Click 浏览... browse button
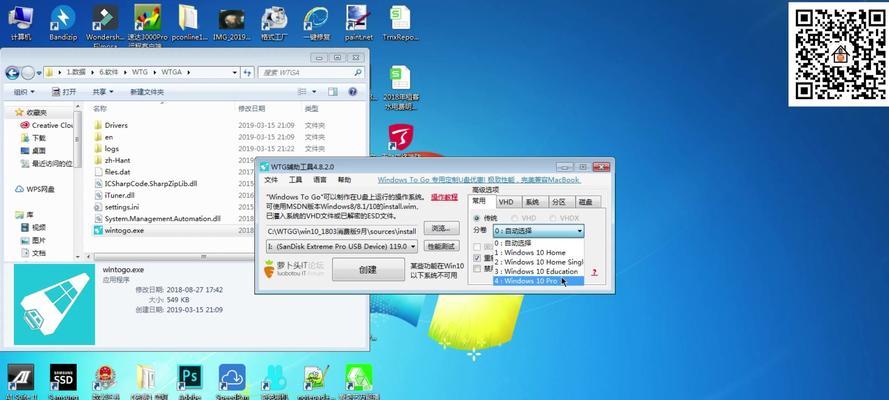The width and height of the screenshot is (889, 400). click(x=441, y=228)
